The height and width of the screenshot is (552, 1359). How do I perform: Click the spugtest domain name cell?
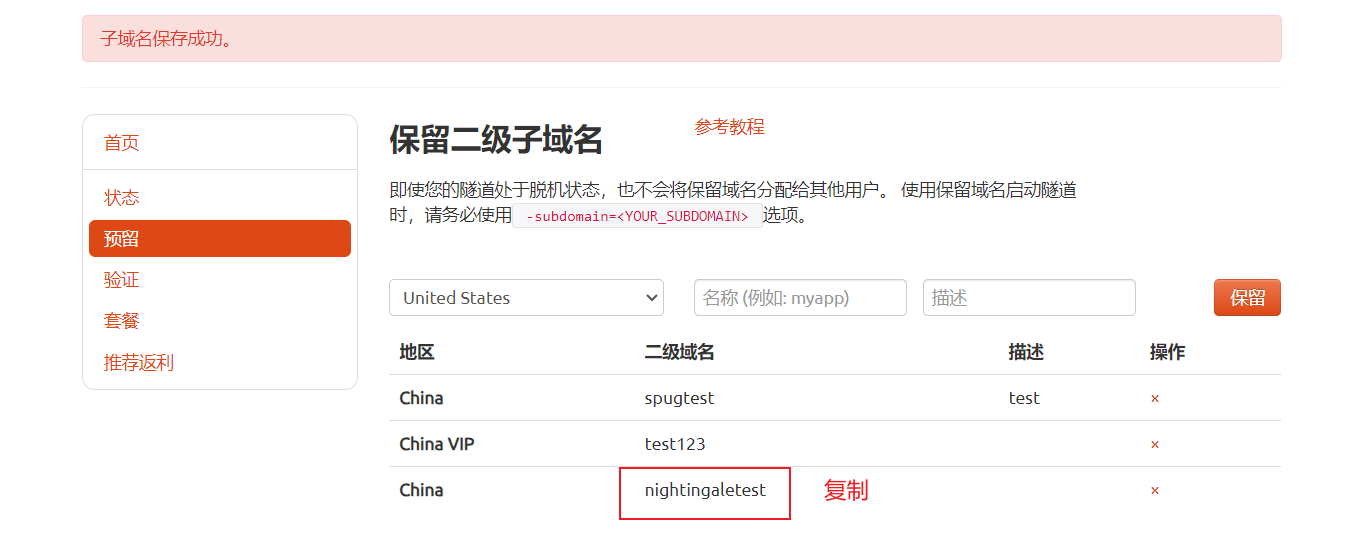(x=680, y=398)
